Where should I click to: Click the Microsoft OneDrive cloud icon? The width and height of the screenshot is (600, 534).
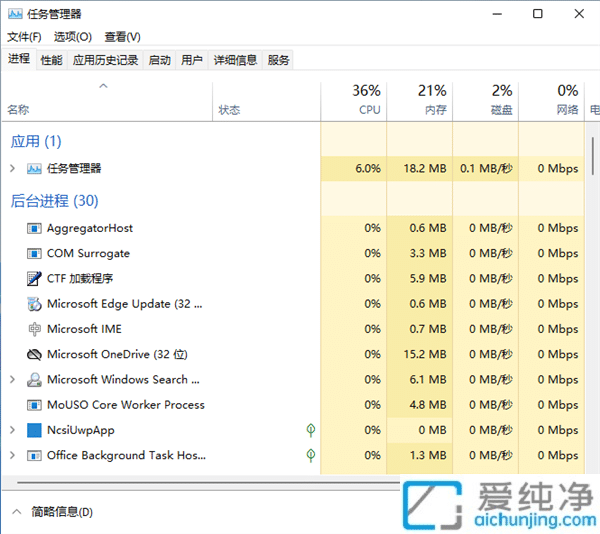(x=34, y=355)
